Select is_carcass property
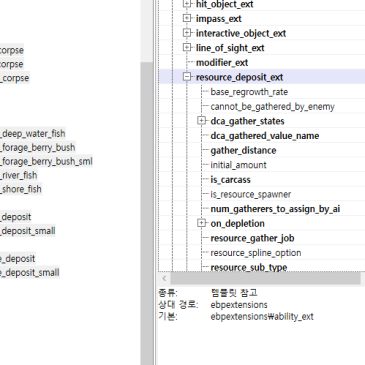The image size is (365, 365). tap(230, 180)
